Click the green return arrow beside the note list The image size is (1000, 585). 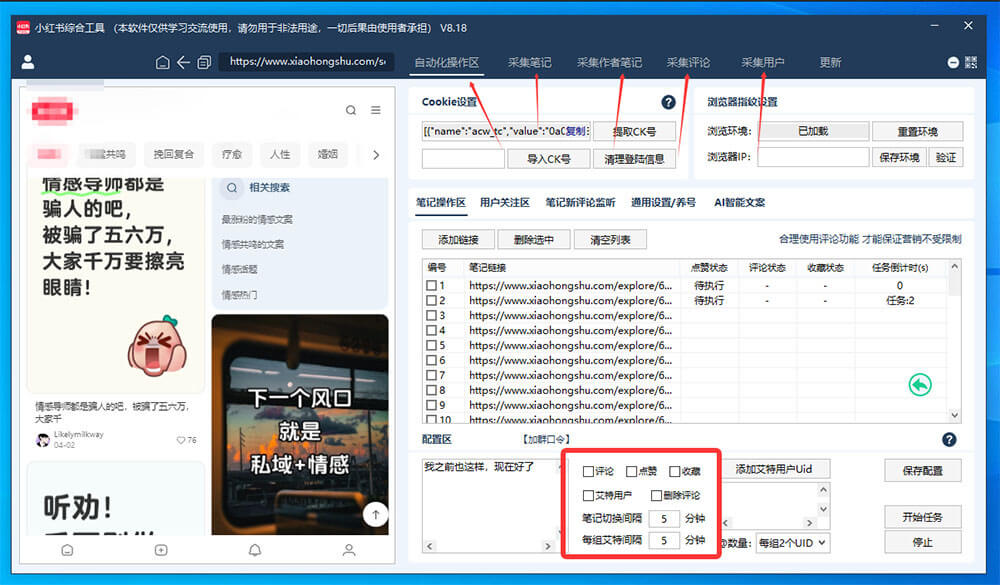point(919,384)
